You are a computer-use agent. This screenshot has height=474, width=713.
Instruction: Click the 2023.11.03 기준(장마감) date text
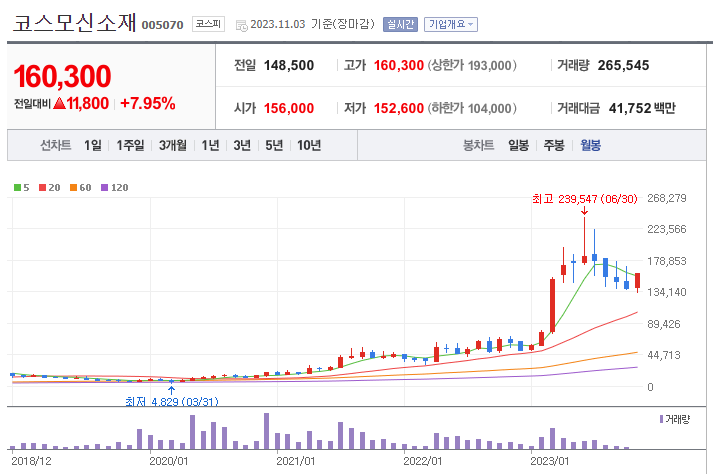[312, 24]
